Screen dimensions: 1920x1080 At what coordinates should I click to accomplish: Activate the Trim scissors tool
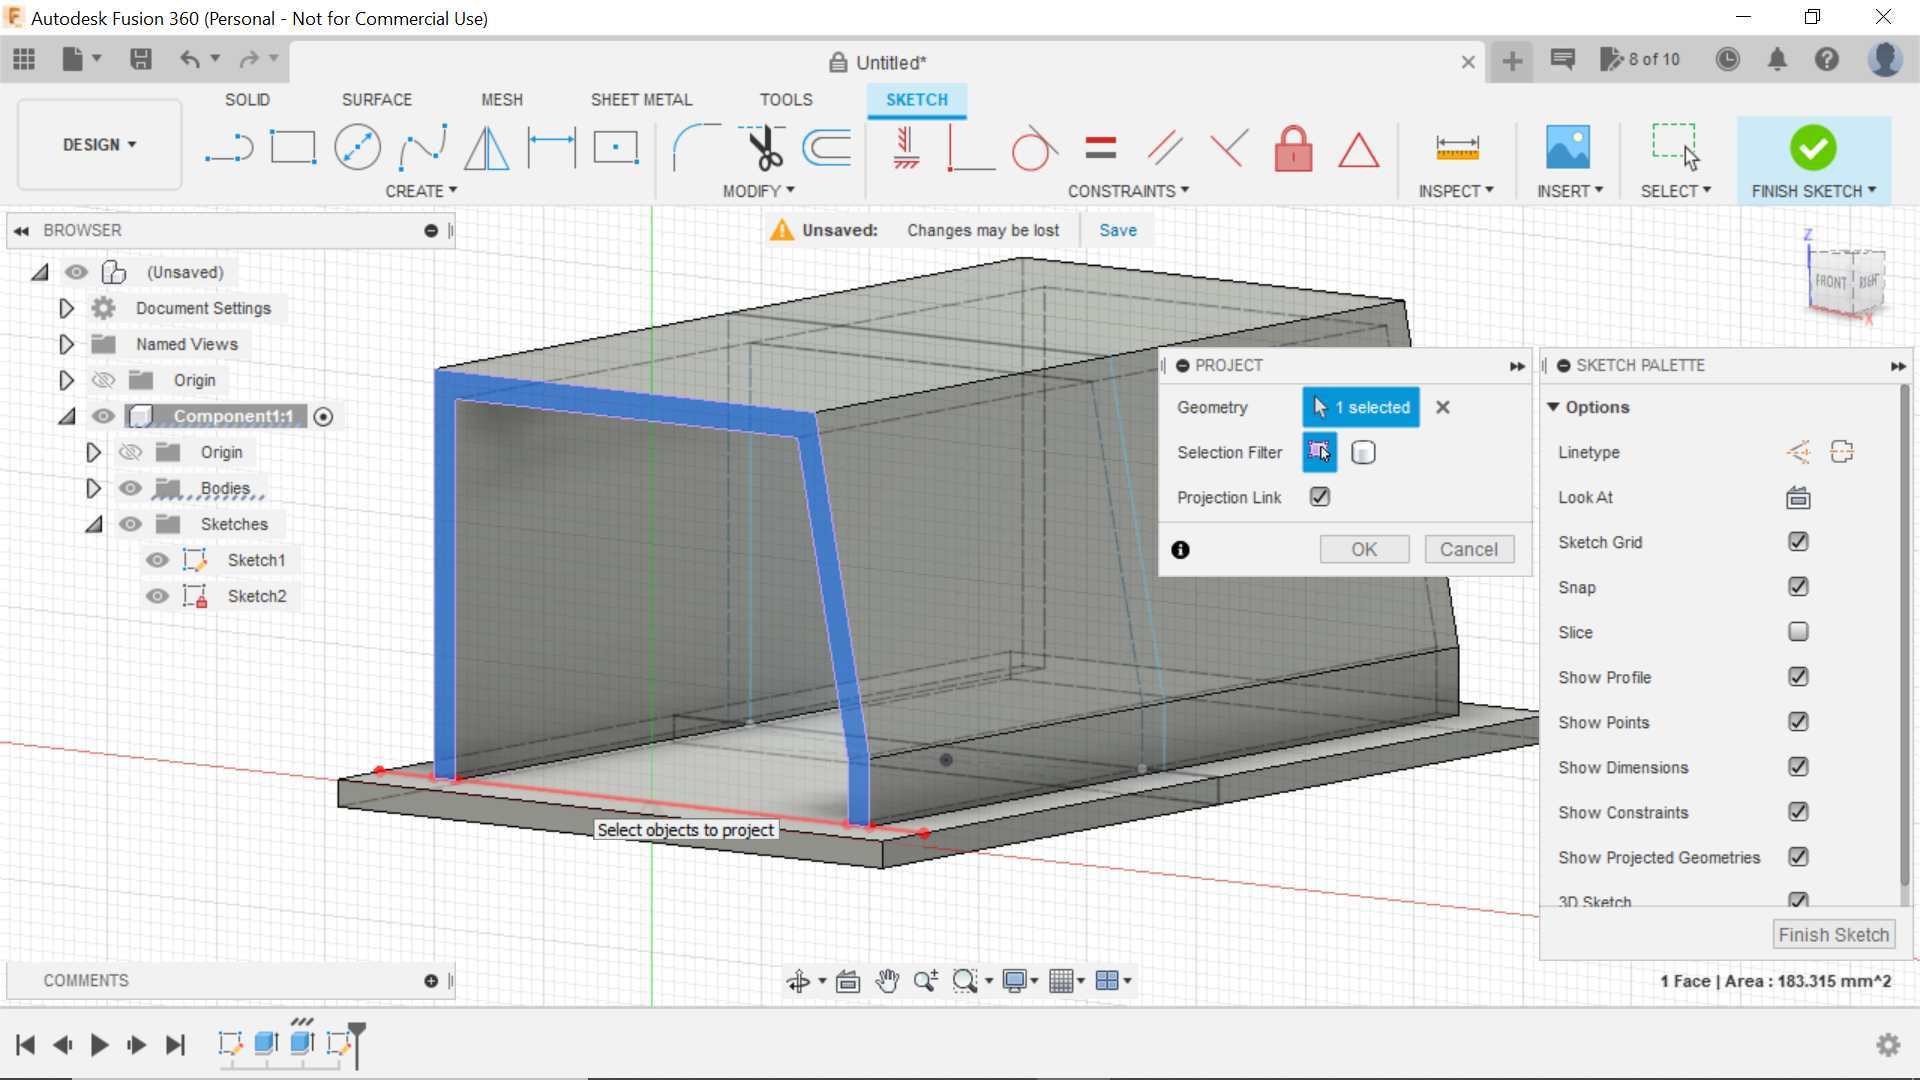760,147
